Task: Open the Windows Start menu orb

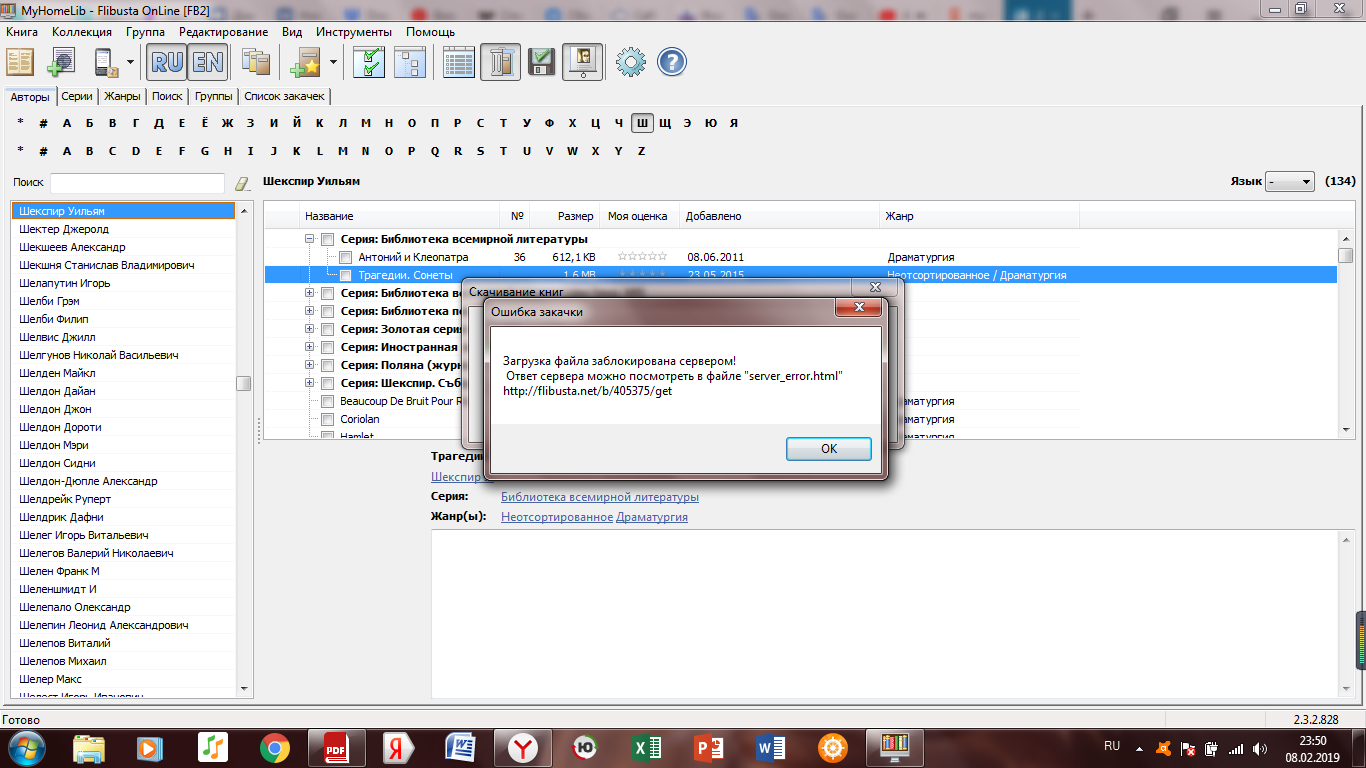Action: click(27, 747)
